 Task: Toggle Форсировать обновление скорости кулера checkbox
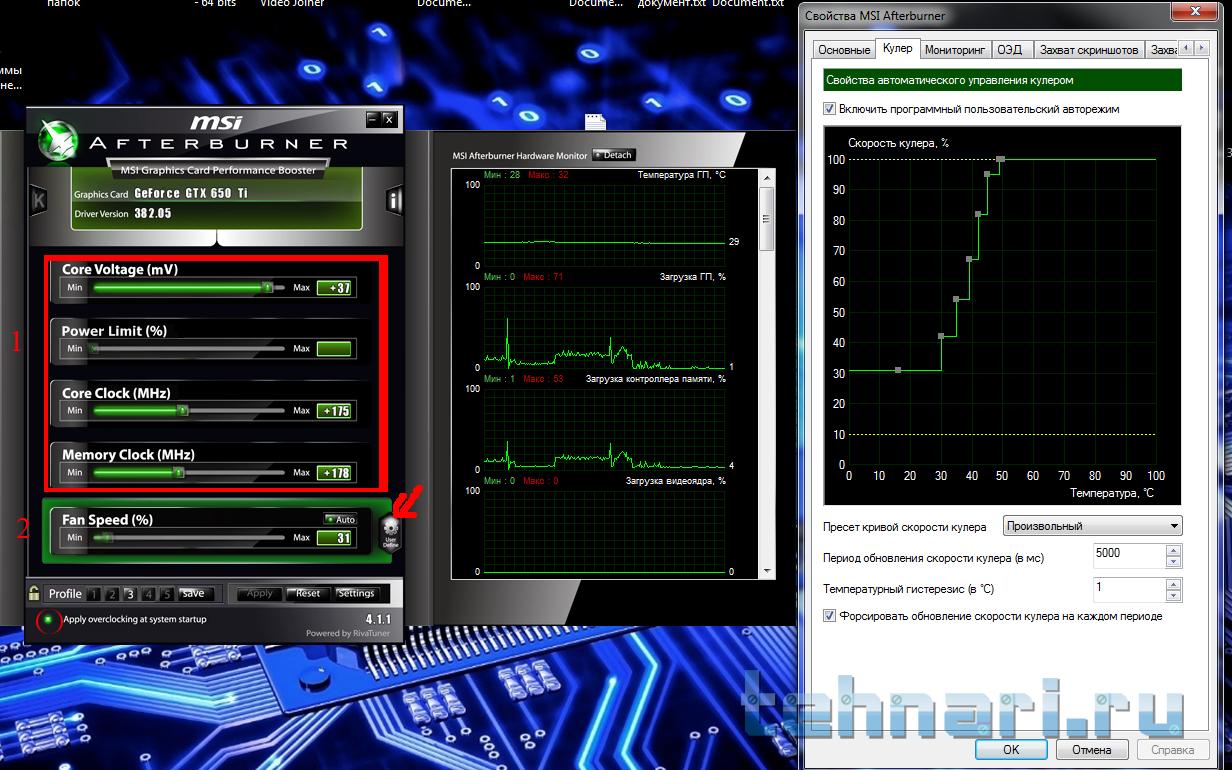tap(829, 616)
